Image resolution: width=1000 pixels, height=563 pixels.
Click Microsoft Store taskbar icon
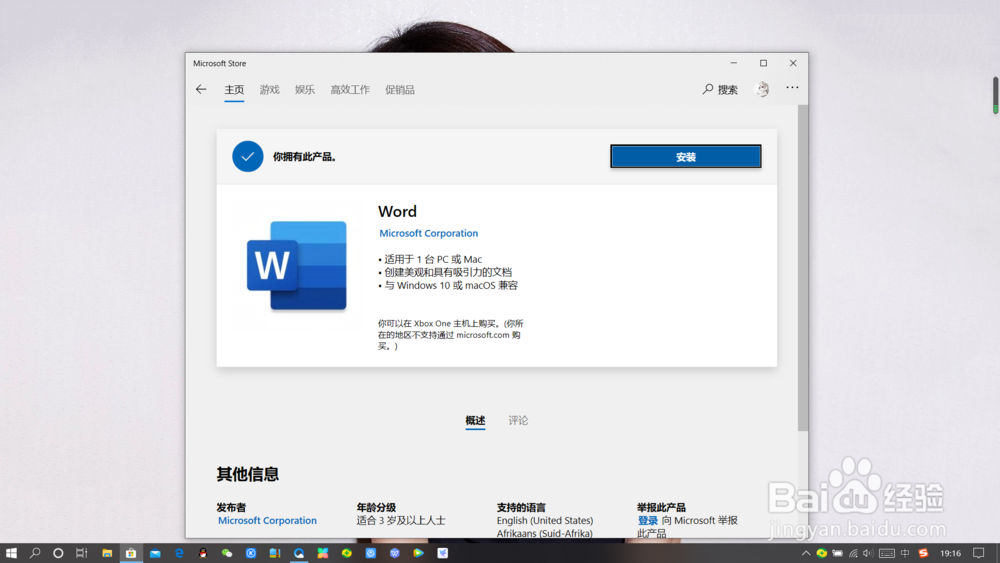131,553
